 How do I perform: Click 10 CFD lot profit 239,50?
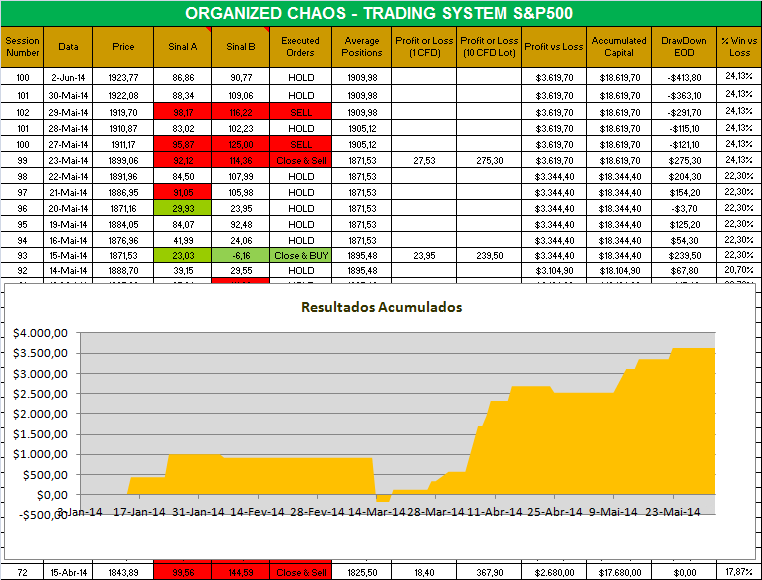pos(489,255)
